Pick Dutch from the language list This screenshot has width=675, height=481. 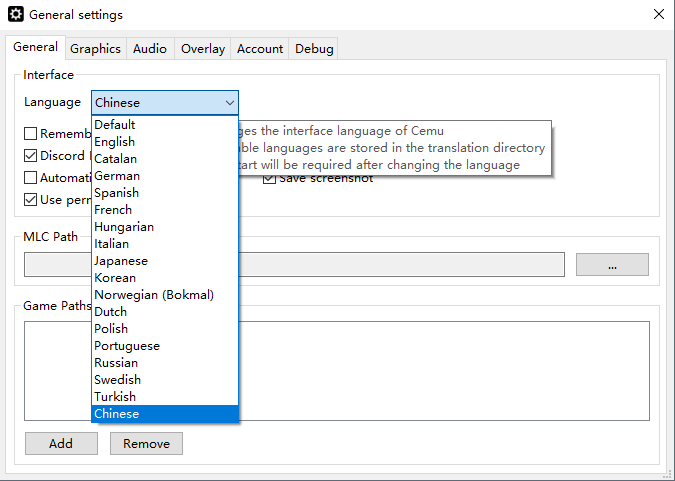[165, 312]
